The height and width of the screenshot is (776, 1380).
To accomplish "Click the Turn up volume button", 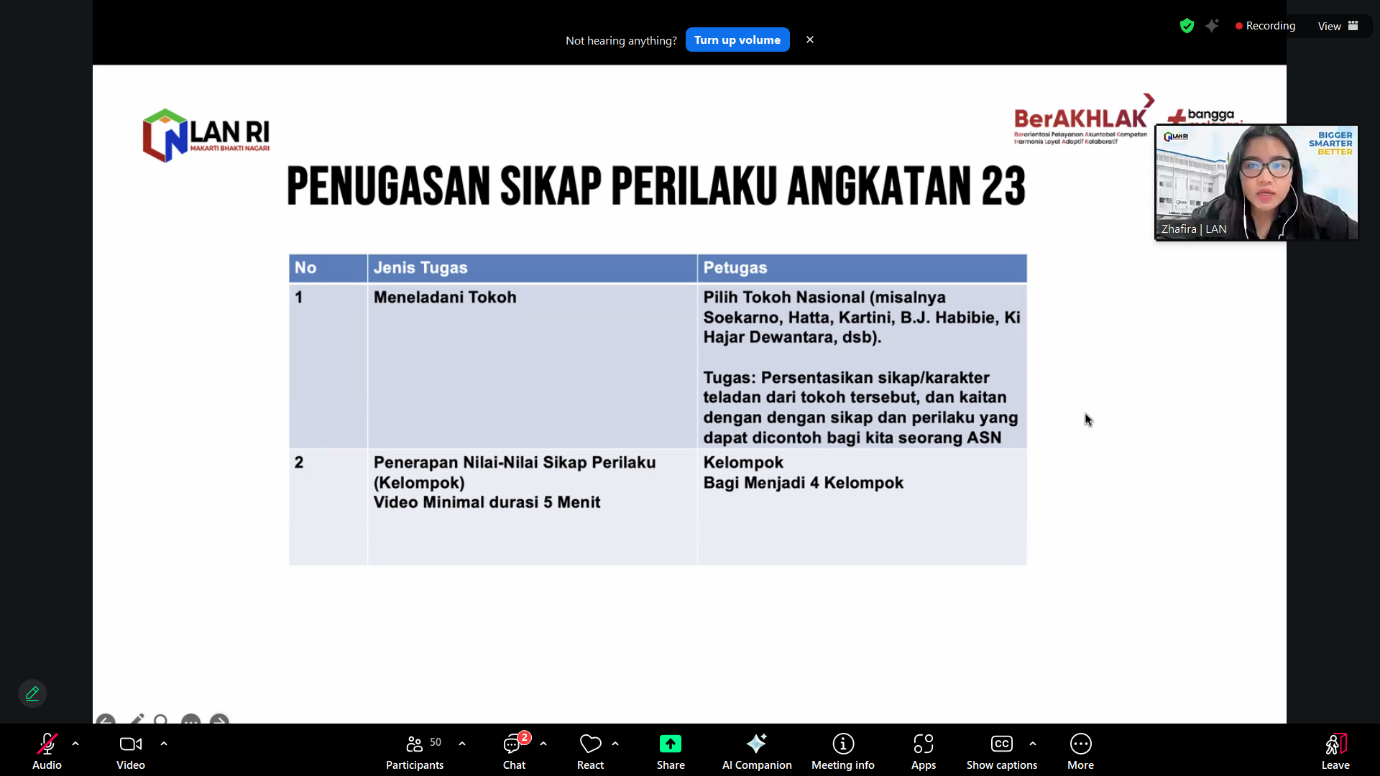I will pyautogui.click(x=737, y=40).
